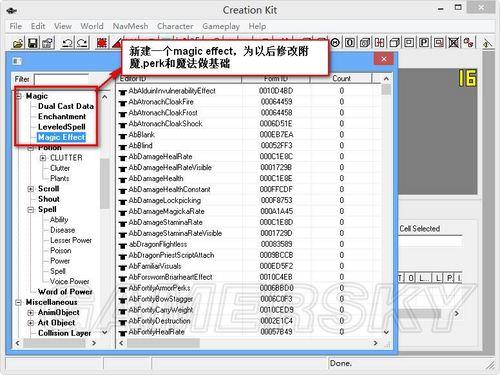Click the object list horizontal scrollbar right arrow
The image size is (500, 375).
pyautogui.click(x=376, y=343)
